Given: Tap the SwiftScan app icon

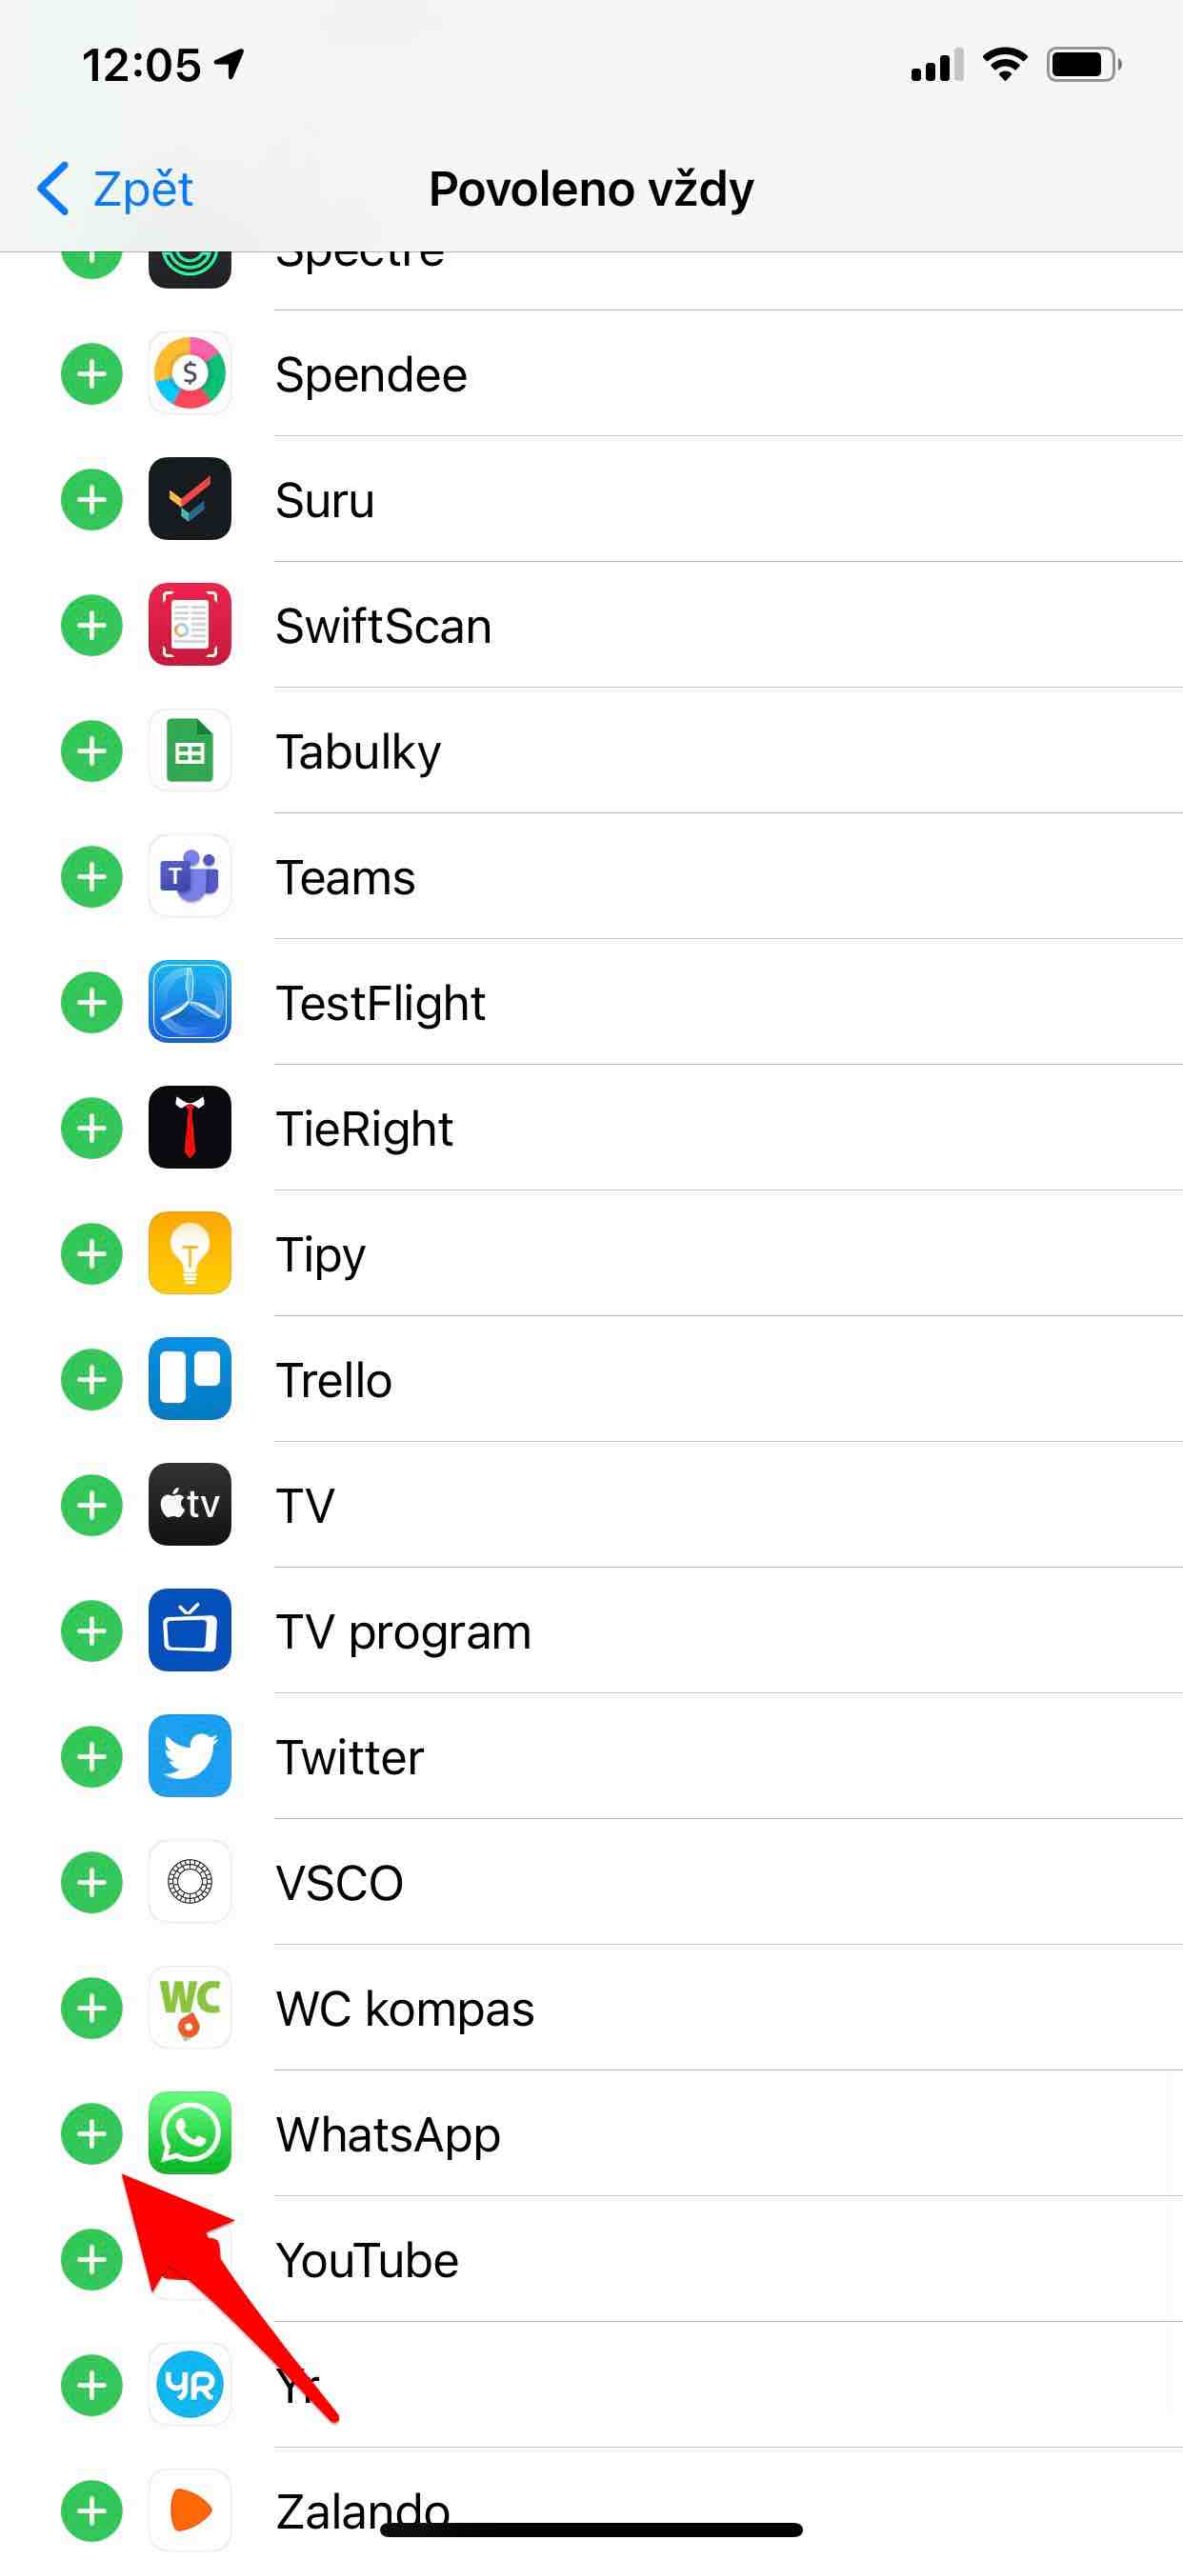Looking at the screenshot, I should coord(189,625).
